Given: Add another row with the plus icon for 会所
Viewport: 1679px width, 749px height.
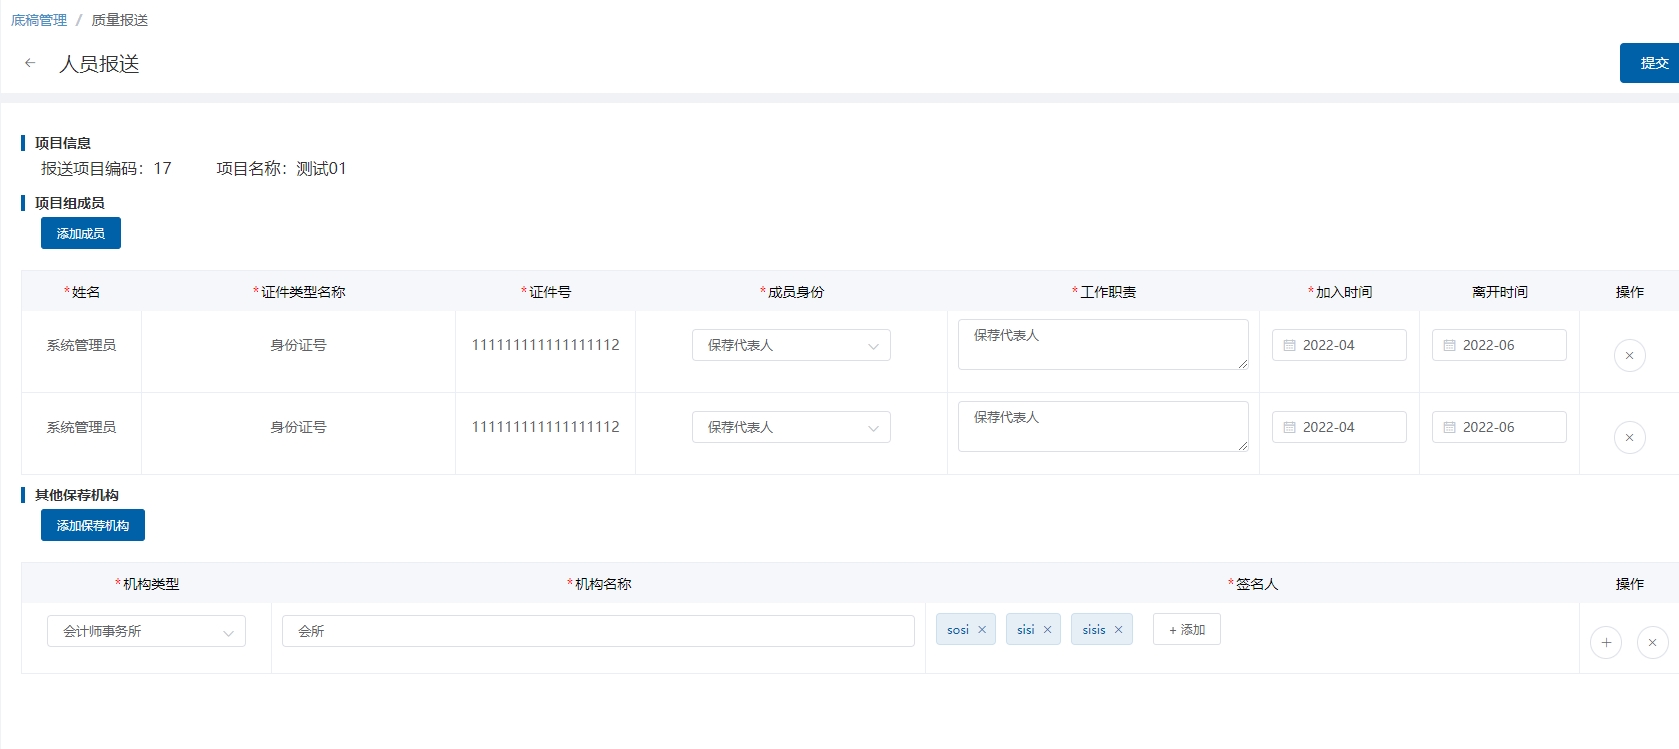Looking at the screenshot, I should tap(1606, 642).
